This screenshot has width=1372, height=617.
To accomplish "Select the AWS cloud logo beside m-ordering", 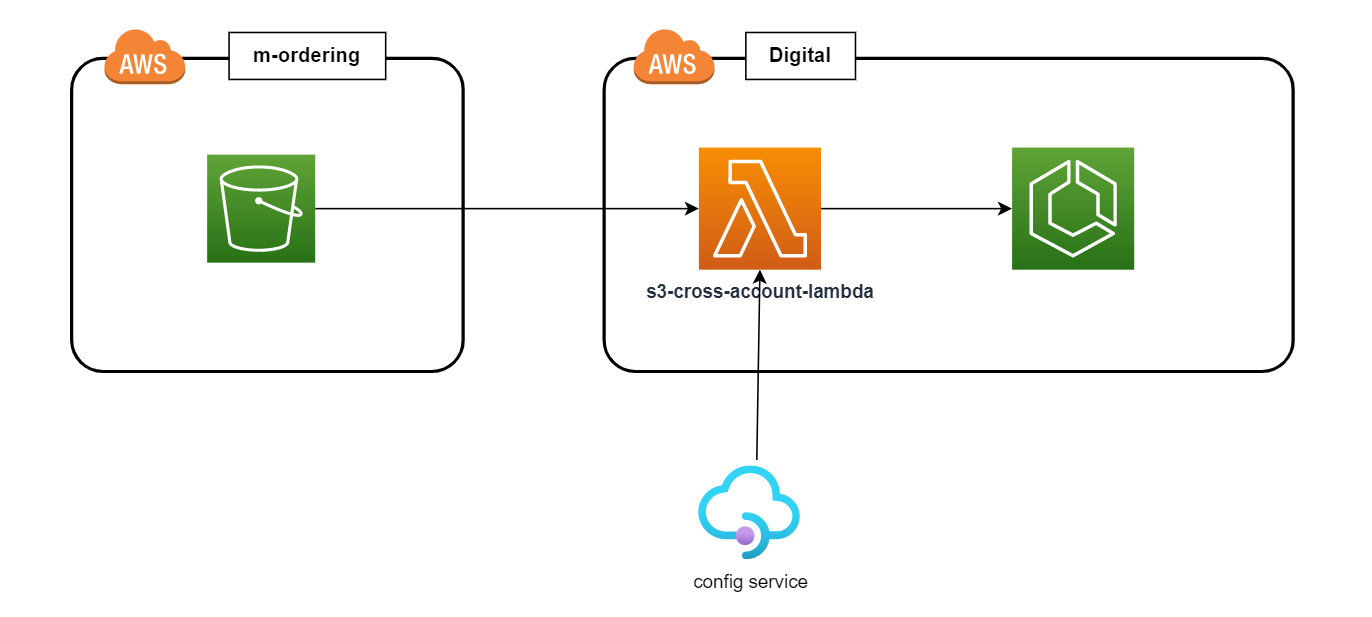I will click(x=145, y=57).
